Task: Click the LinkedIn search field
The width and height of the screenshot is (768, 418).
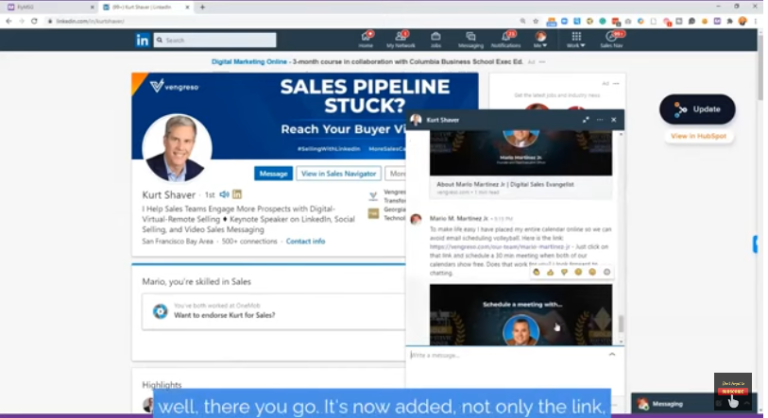Action: 215,40
